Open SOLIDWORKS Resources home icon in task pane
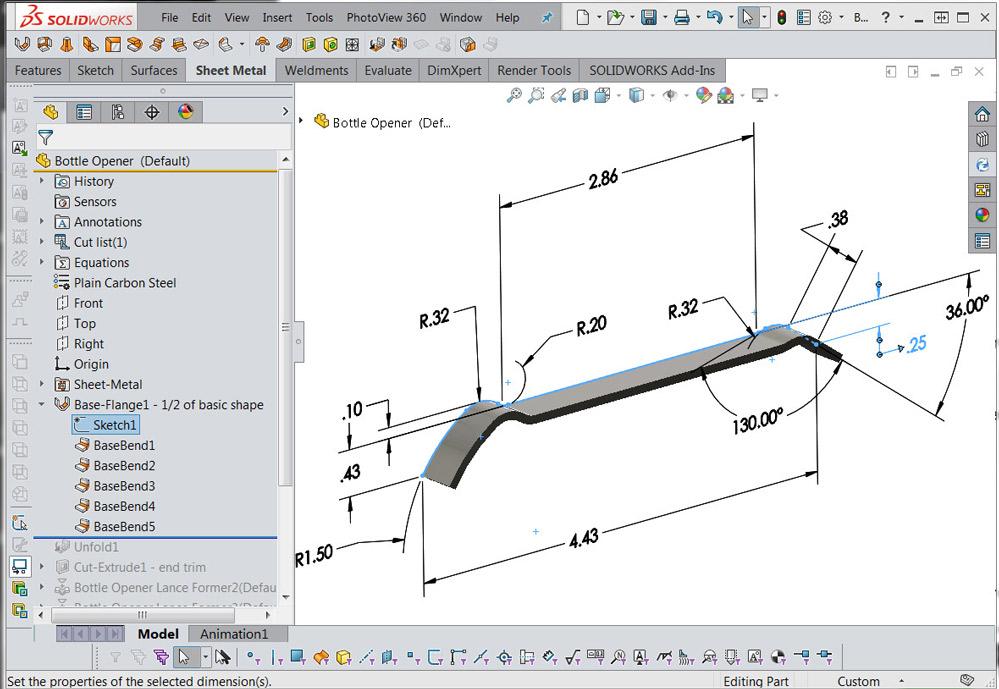Image resolution: width=999 pixels, height=689 pixels. pos(982,114)
